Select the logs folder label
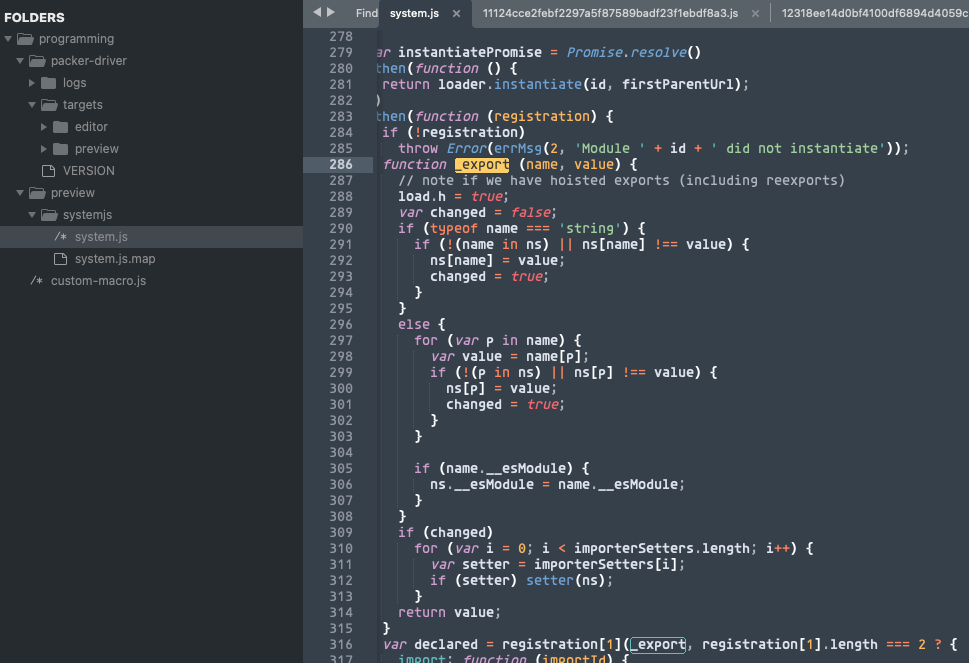Image resolution: width=969 pixels, height=663 pixels. pos(74,83)
